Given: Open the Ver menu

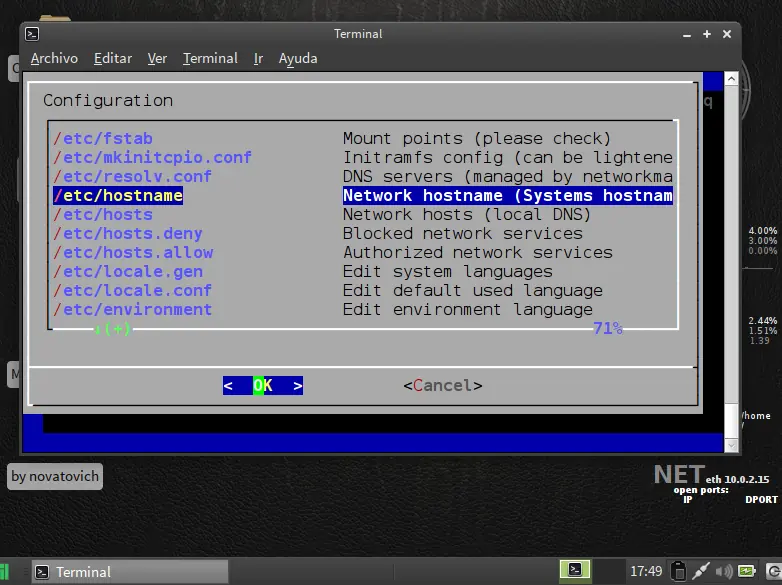Looking at the screenshot, I should [x=157, y=58].
